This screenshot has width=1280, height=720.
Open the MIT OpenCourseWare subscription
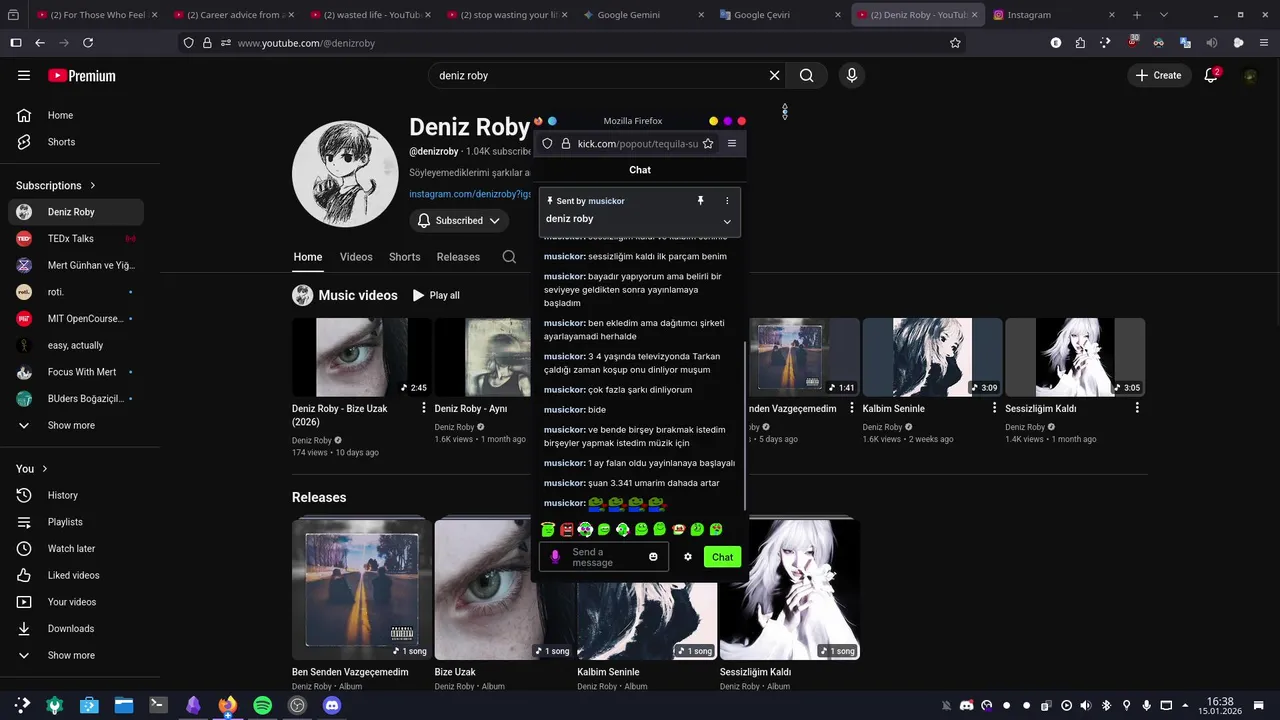[x=76, y=318]
